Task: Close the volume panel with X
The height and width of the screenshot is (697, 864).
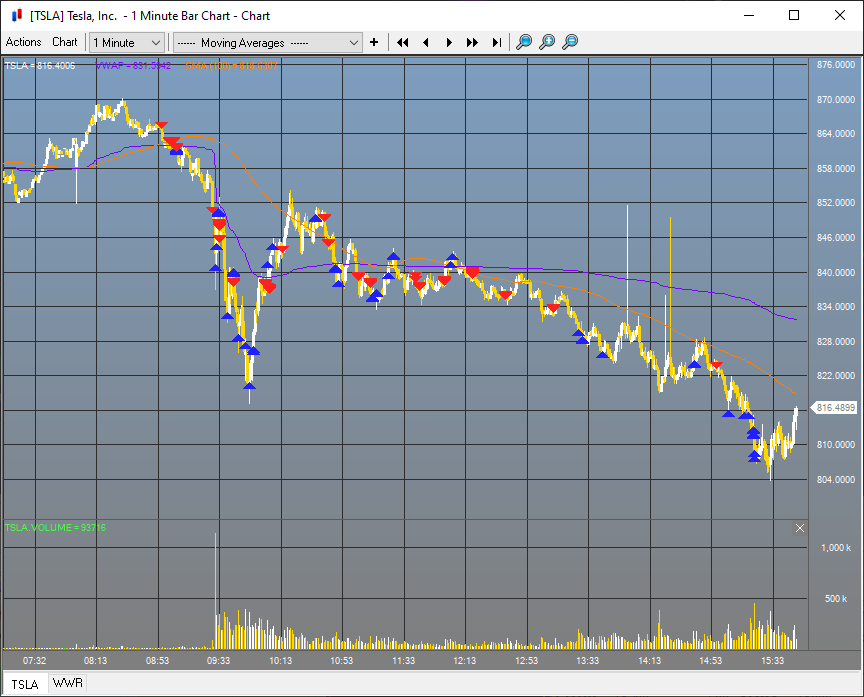Action: pyautogui.click(x=799, y=527)
